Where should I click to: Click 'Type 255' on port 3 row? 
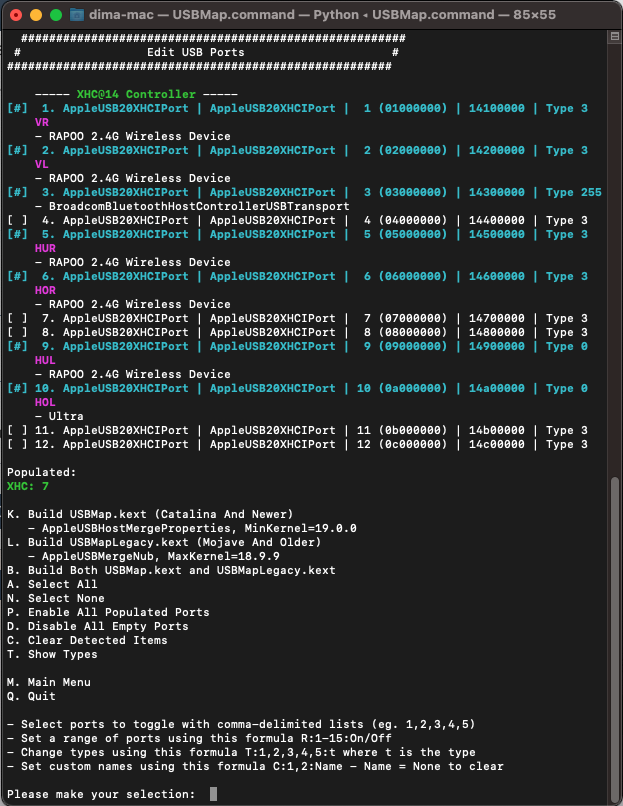point(574,192)
